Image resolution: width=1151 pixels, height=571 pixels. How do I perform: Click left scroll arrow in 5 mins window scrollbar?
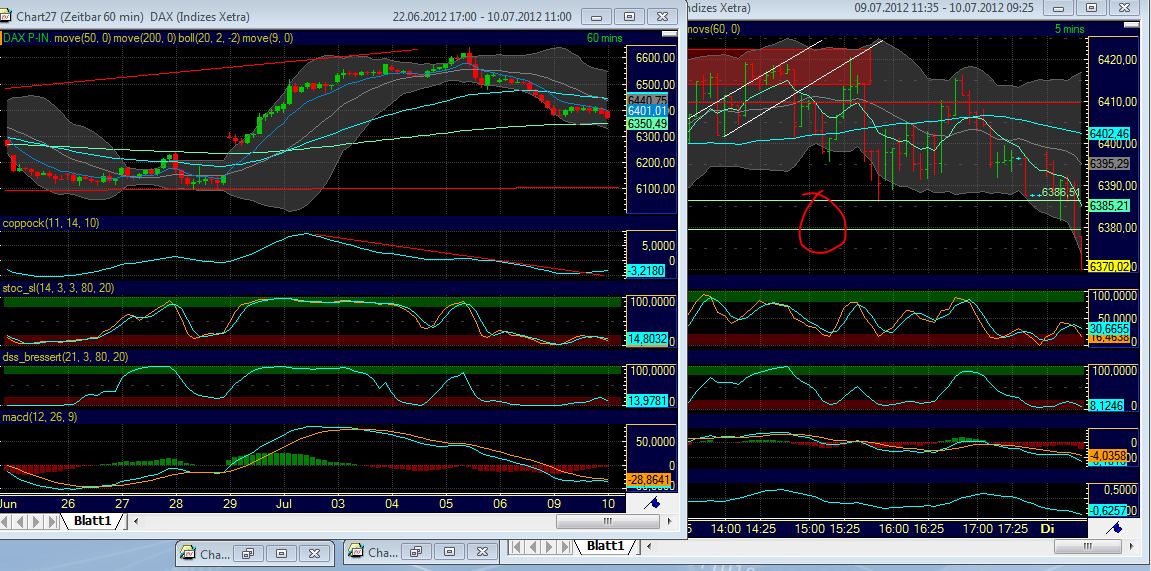point(649,546)
